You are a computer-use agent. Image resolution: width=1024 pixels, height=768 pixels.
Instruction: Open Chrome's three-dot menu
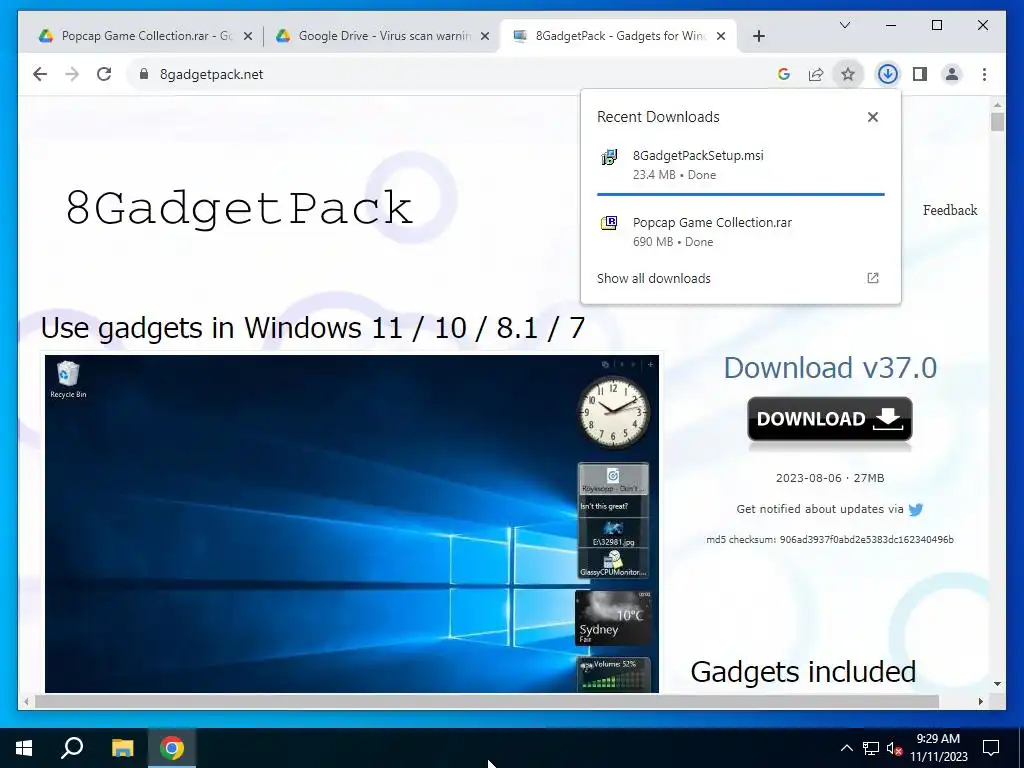coord(984,74)
